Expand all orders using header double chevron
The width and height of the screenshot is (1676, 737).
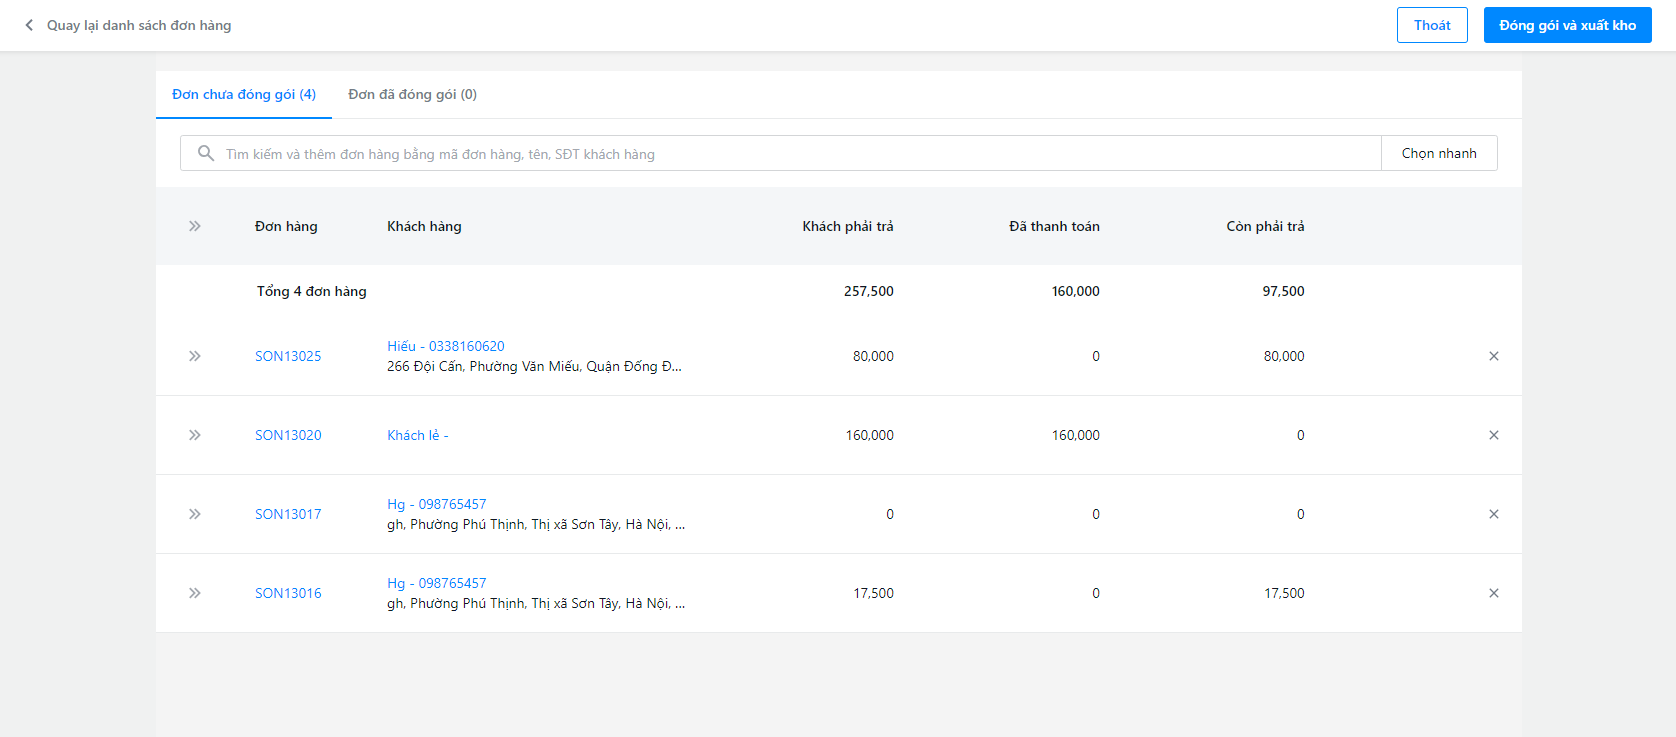point(195,226)
